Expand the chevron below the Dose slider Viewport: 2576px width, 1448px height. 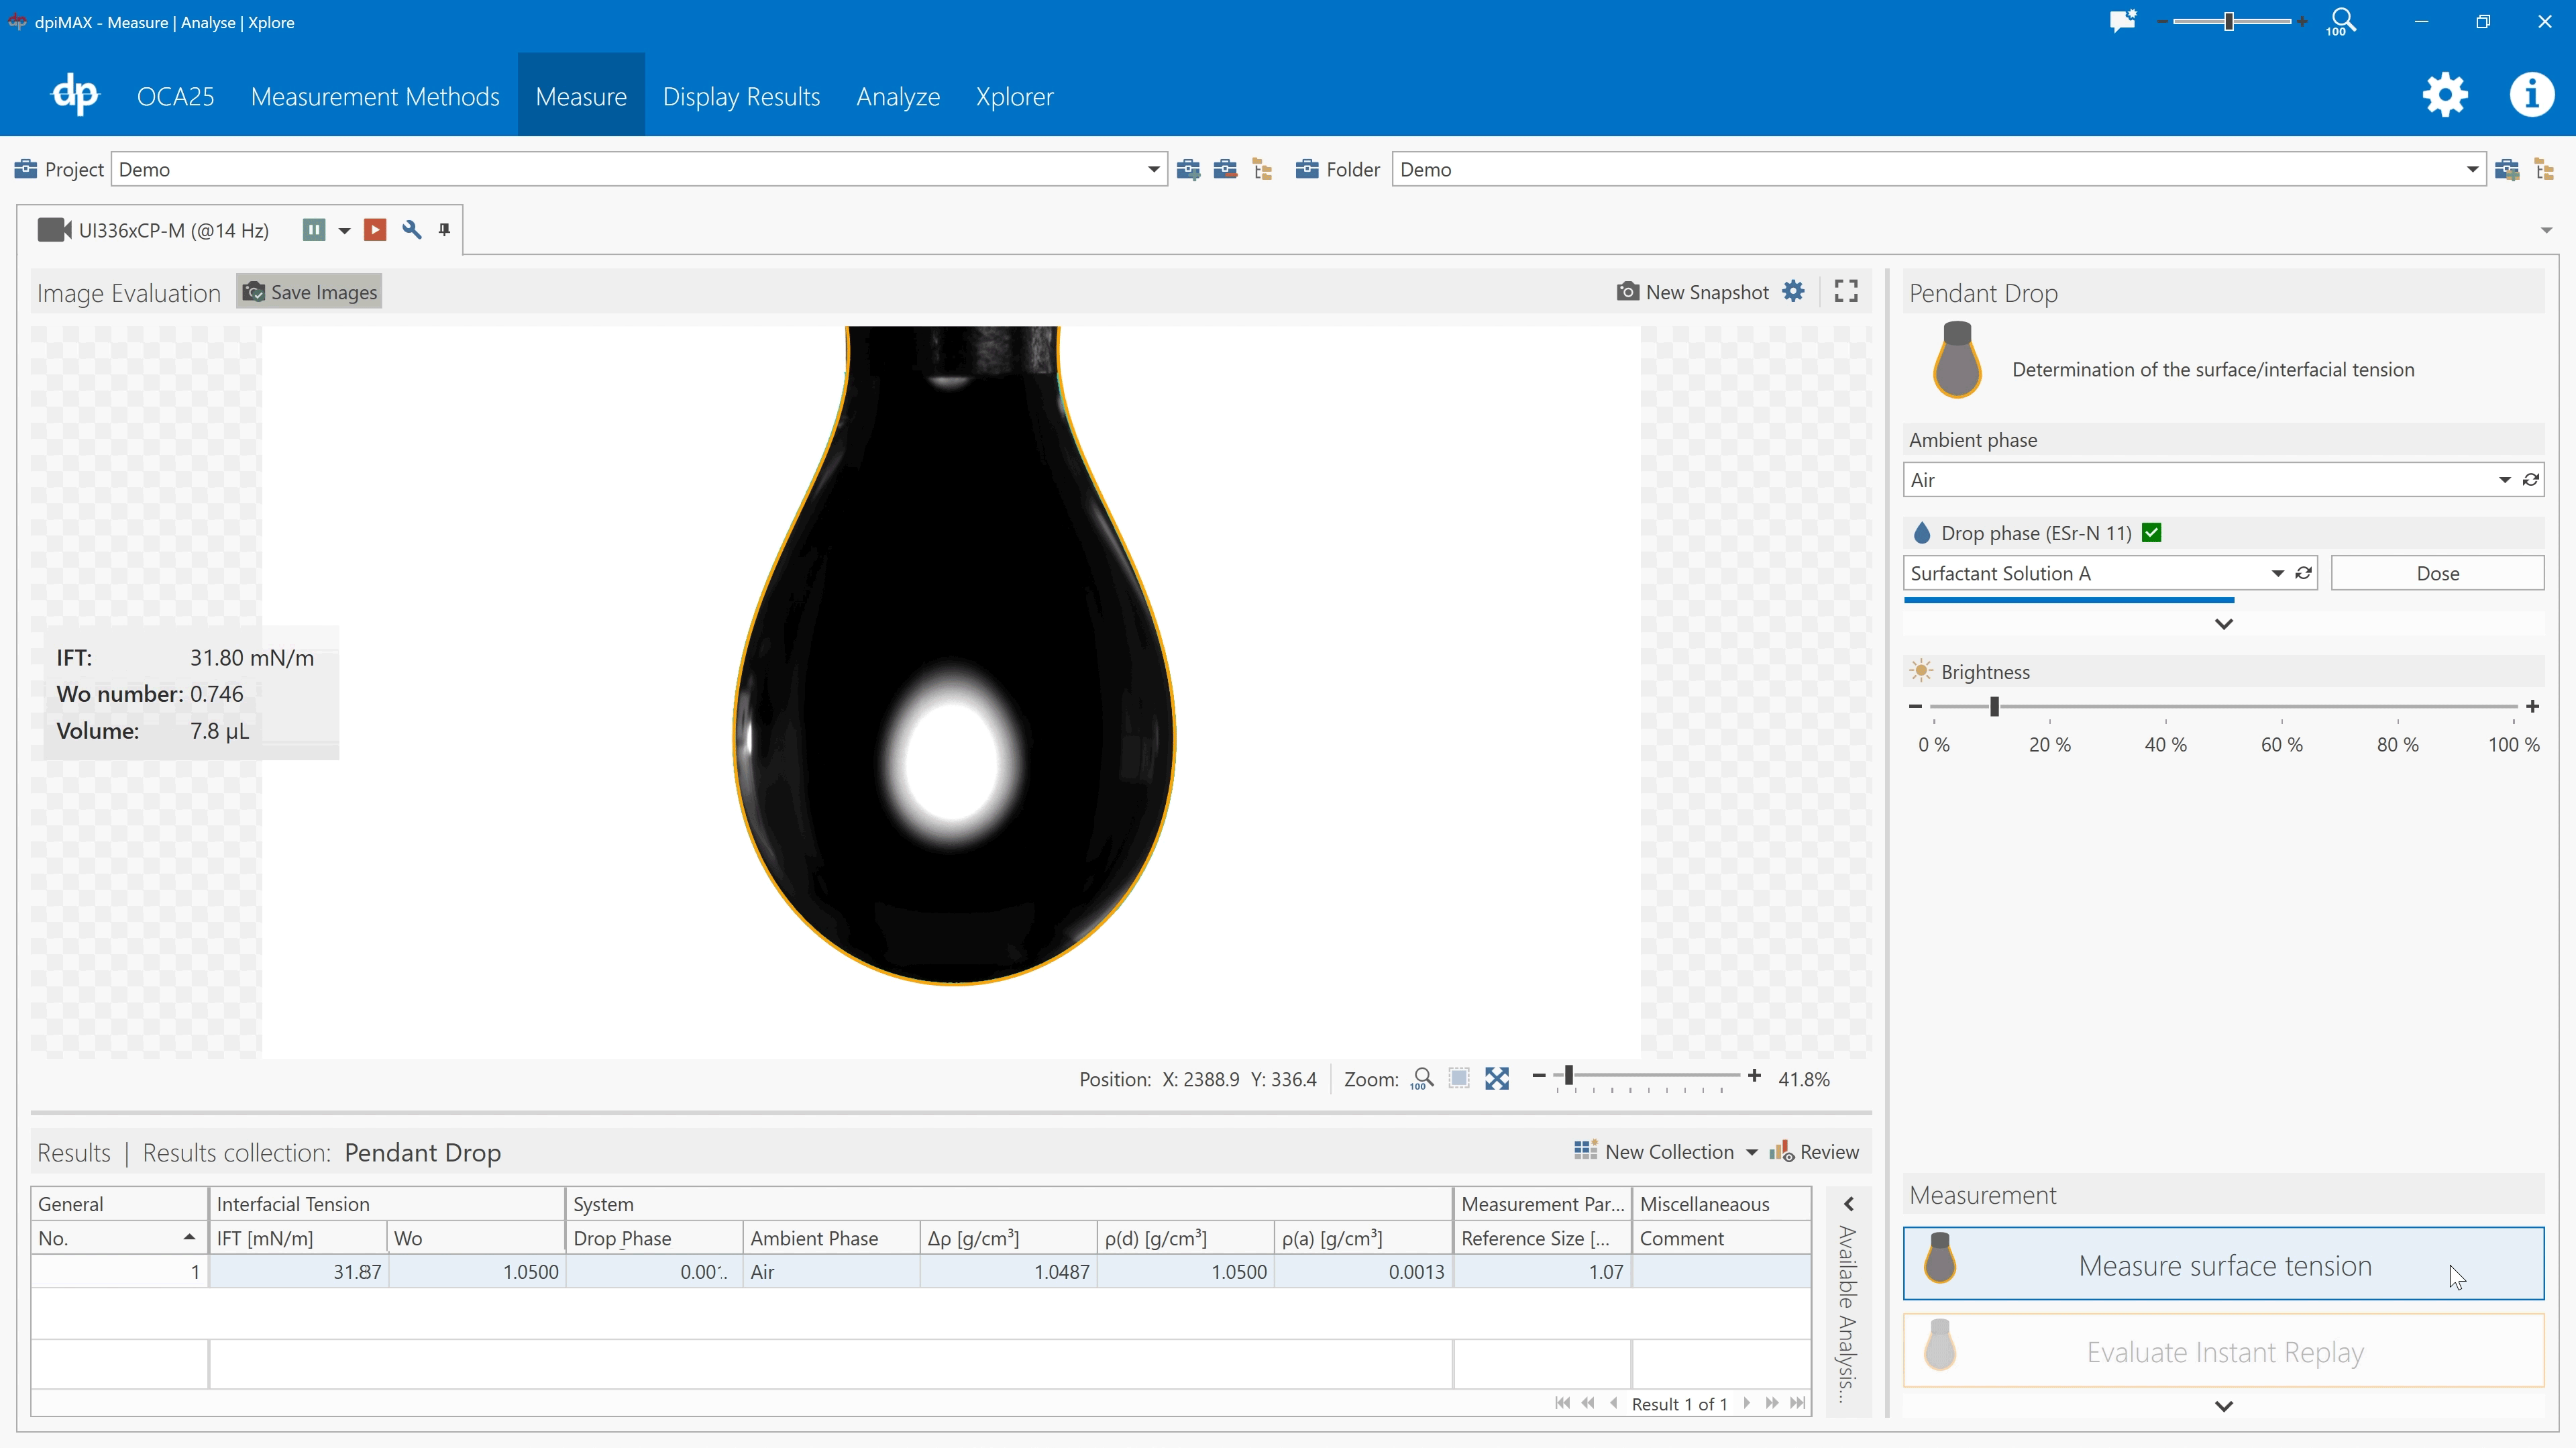[2223, 623]
